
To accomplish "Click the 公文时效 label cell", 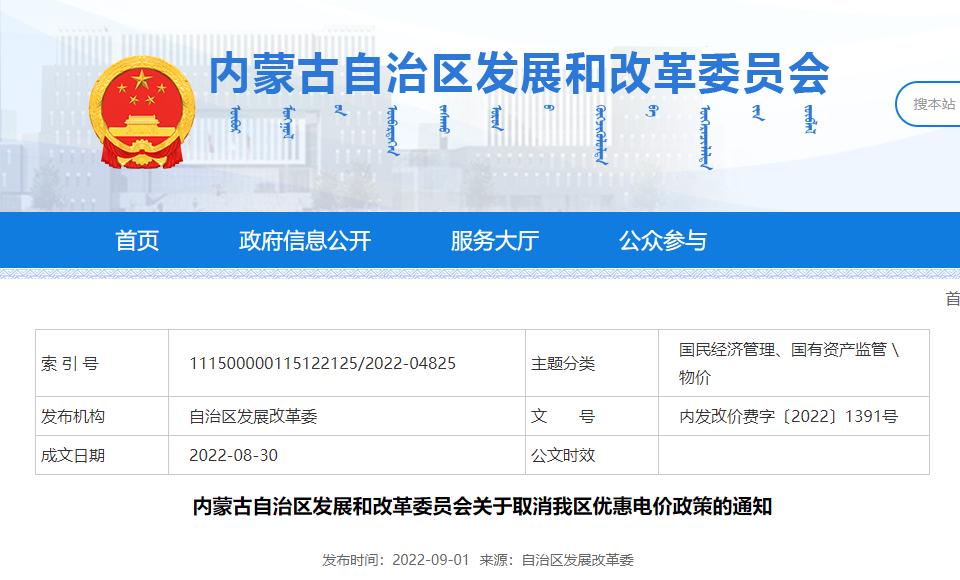I will pyautogui.click(x=563, y=455).
